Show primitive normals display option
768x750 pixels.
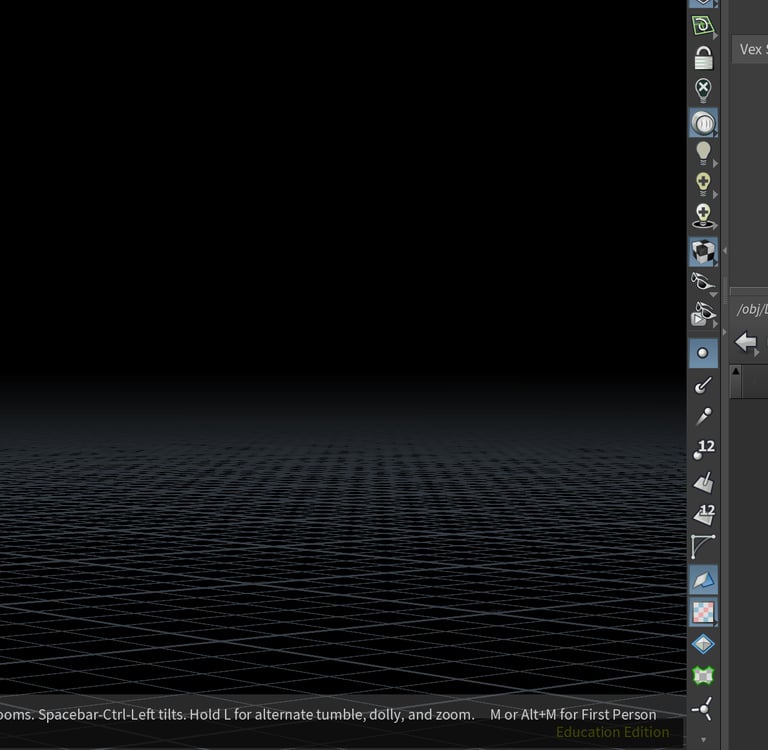coord(703,482)
